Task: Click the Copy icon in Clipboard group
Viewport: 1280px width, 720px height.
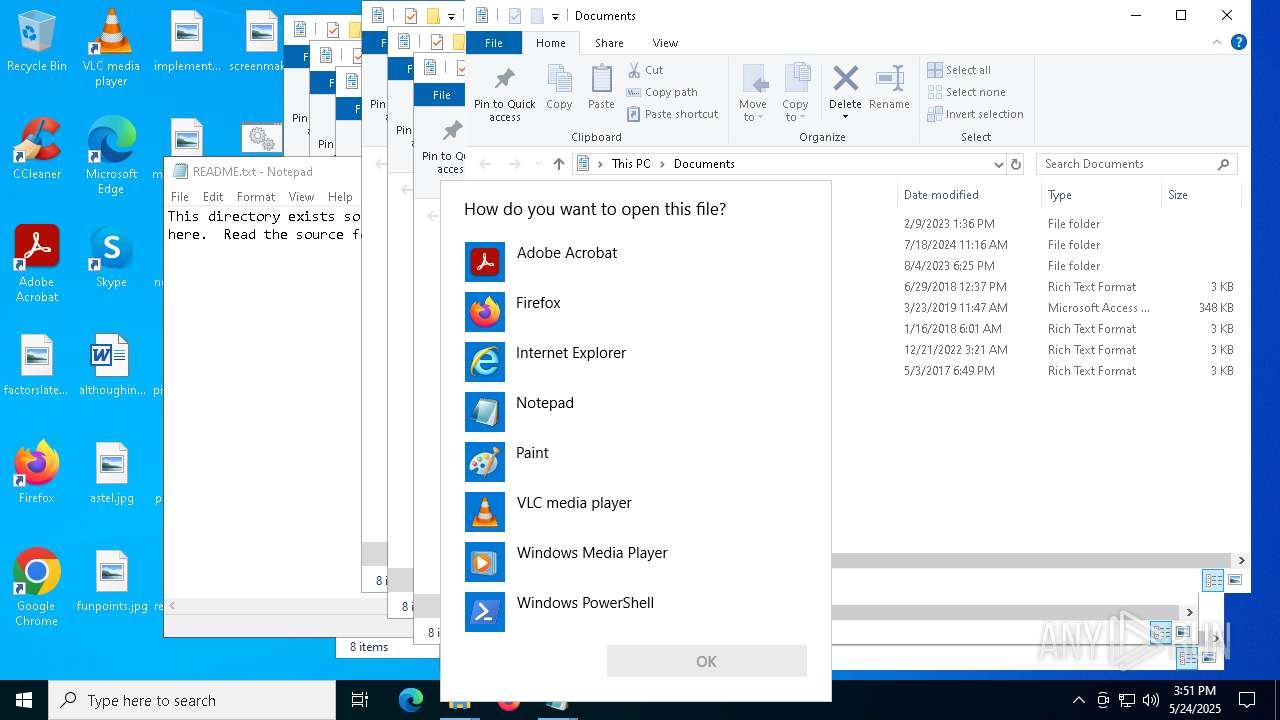Action: click(x=559, y=88)
